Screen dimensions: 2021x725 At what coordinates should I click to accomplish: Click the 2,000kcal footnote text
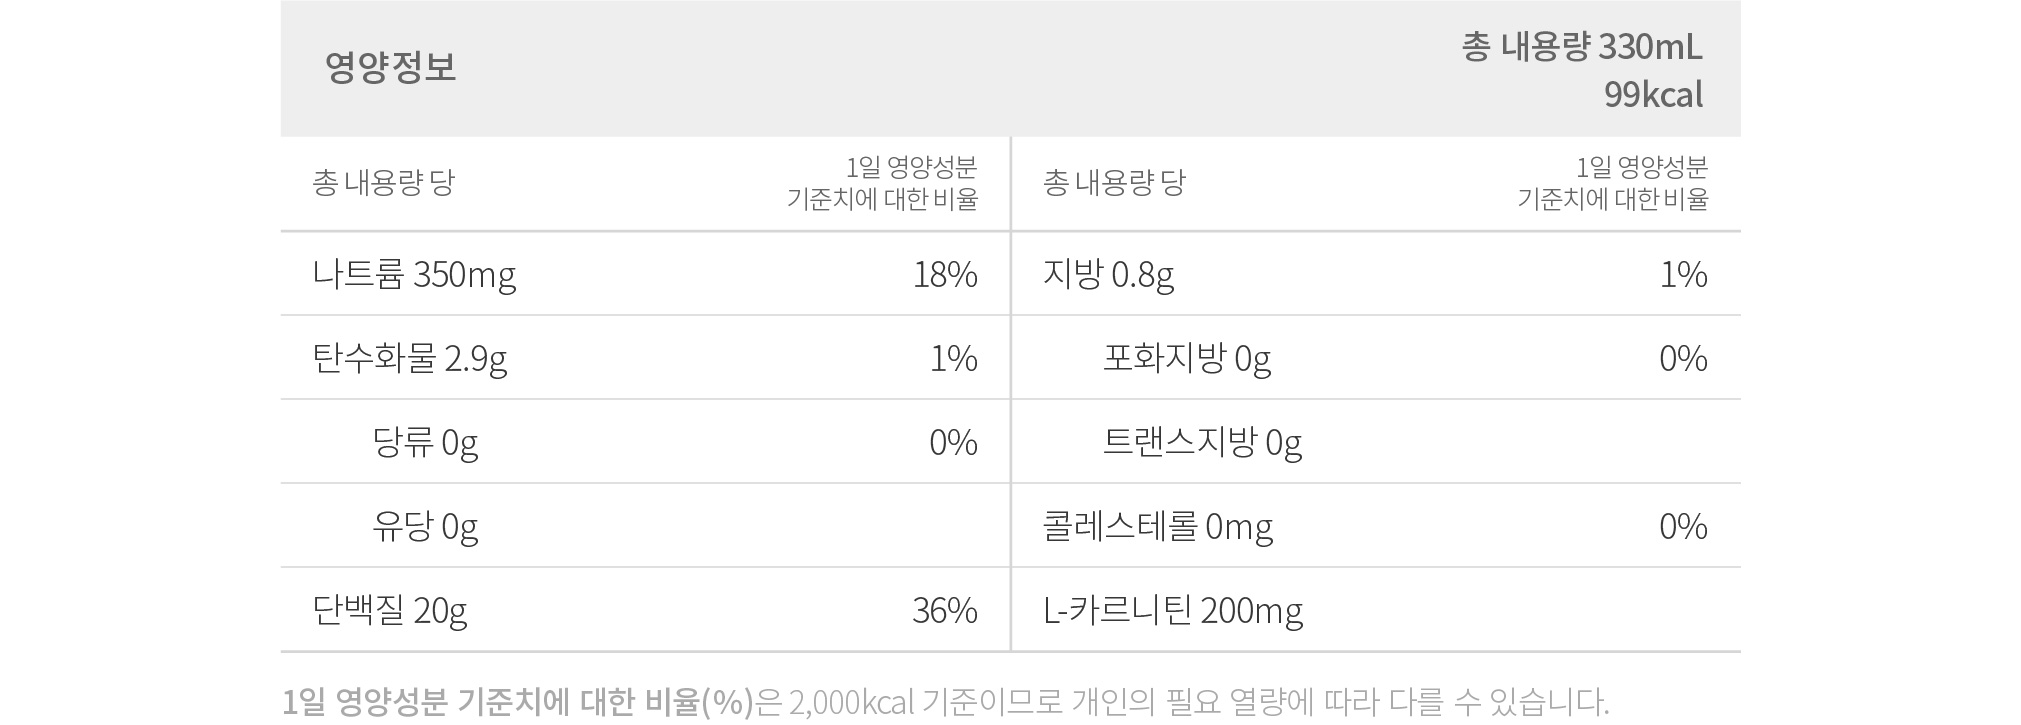point(852,703)
